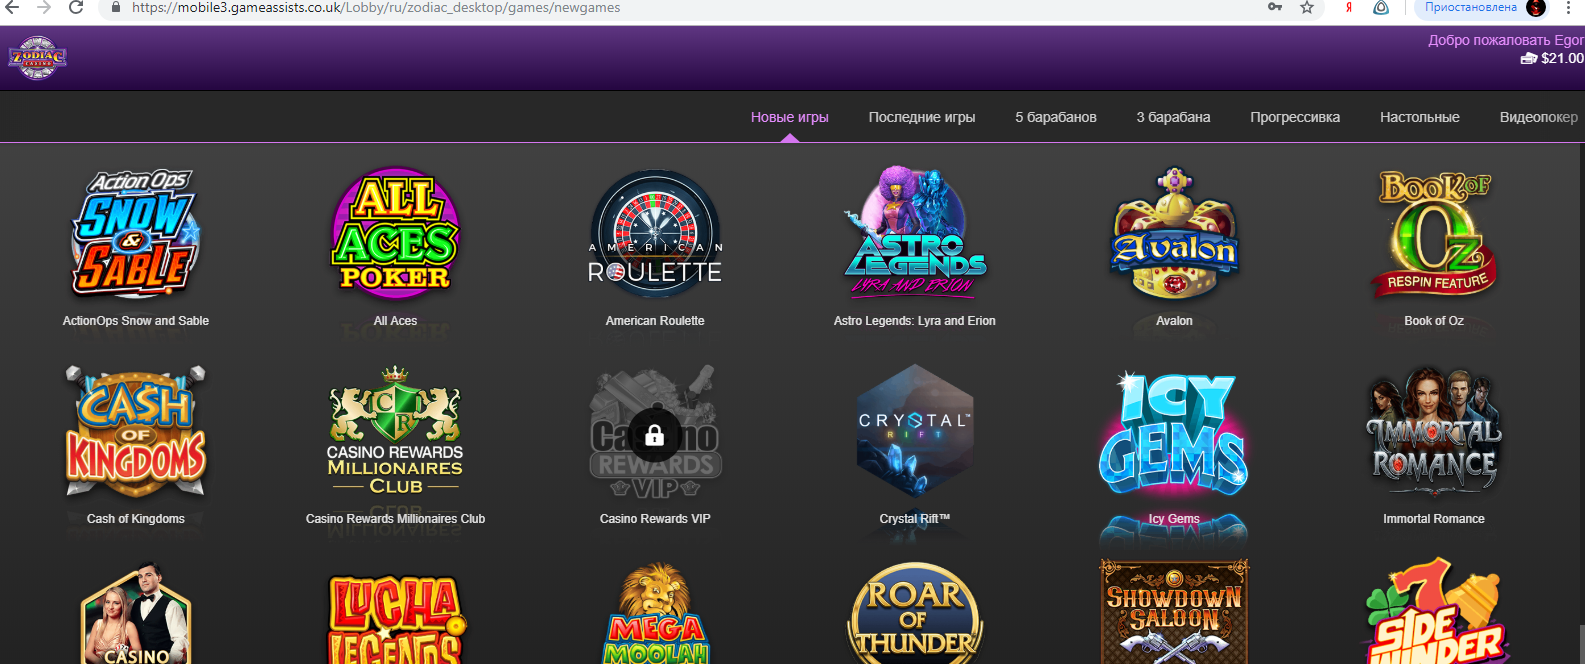The height and width of the screenshot is (664, 1585).
Task: Open the Cash of Kingdoms game icon
Action: click(136, 431)
